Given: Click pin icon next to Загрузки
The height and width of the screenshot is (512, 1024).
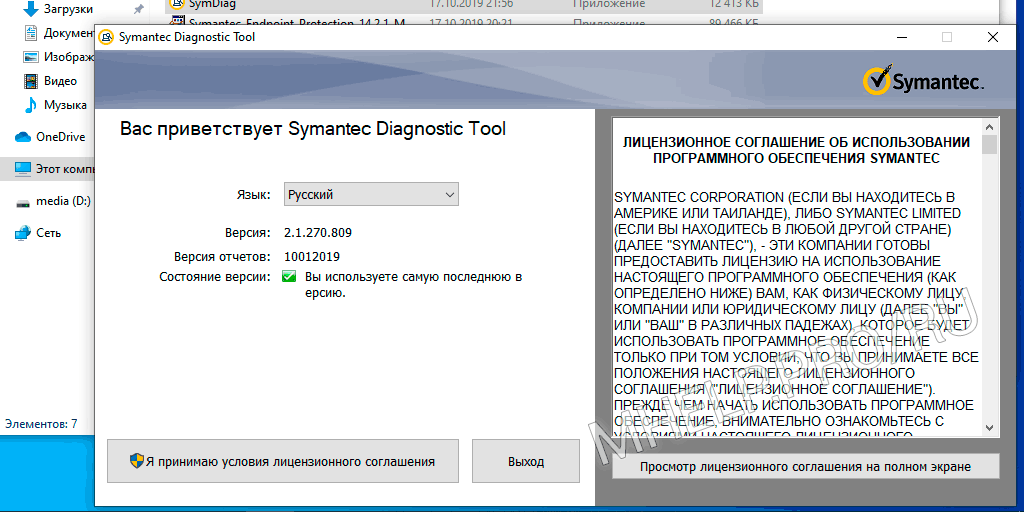Looking at the screenshot, I should [138, 9].
